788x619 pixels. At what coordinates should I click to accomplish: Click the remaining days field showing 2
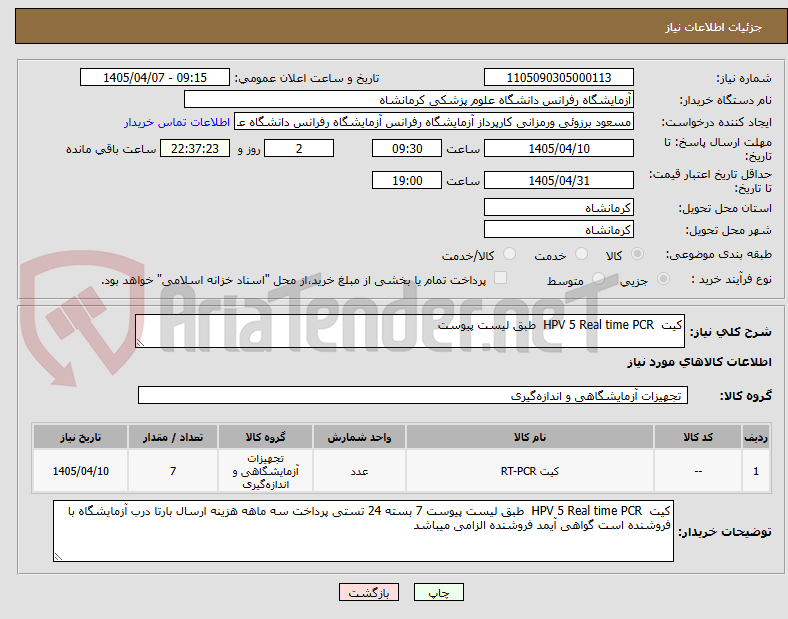(299, 149)
